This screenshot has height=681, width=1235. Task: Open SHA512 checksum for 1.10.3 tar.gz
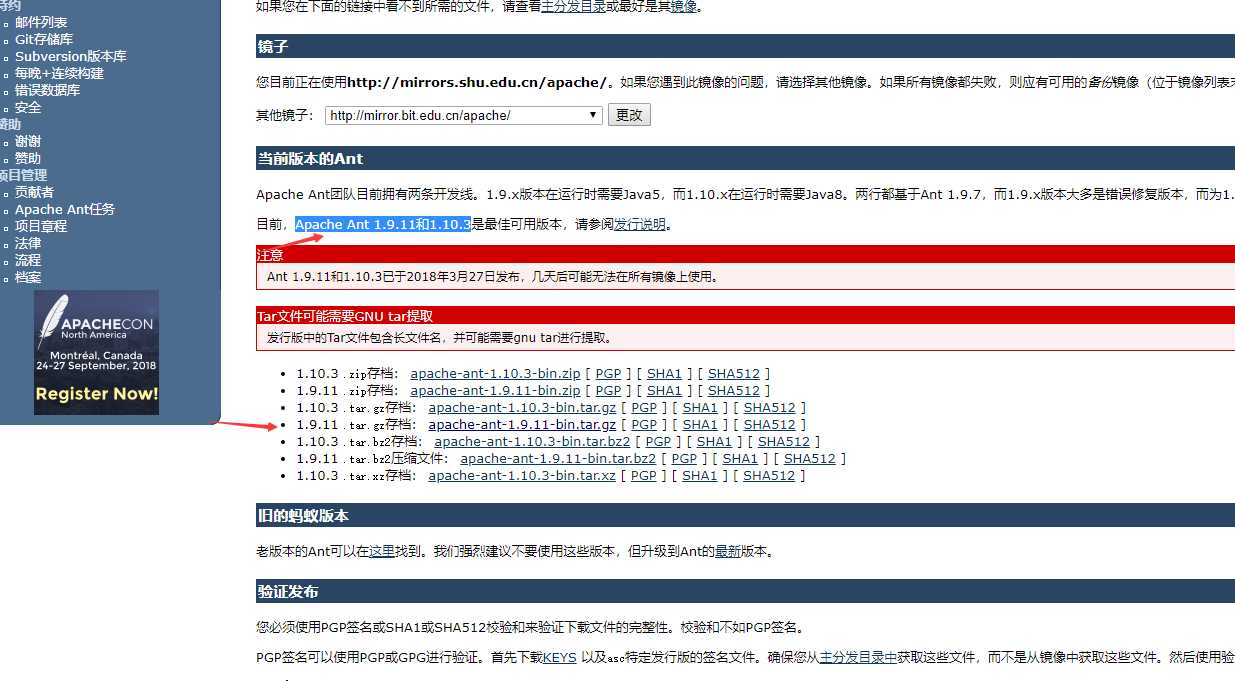[x=770, y=408]
